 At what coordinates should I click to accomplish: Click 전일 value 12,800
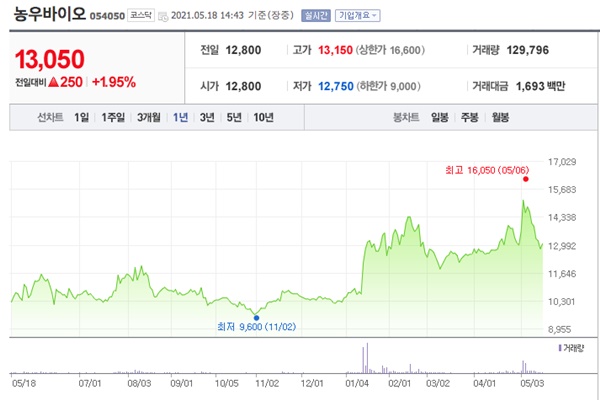[243, 50]
